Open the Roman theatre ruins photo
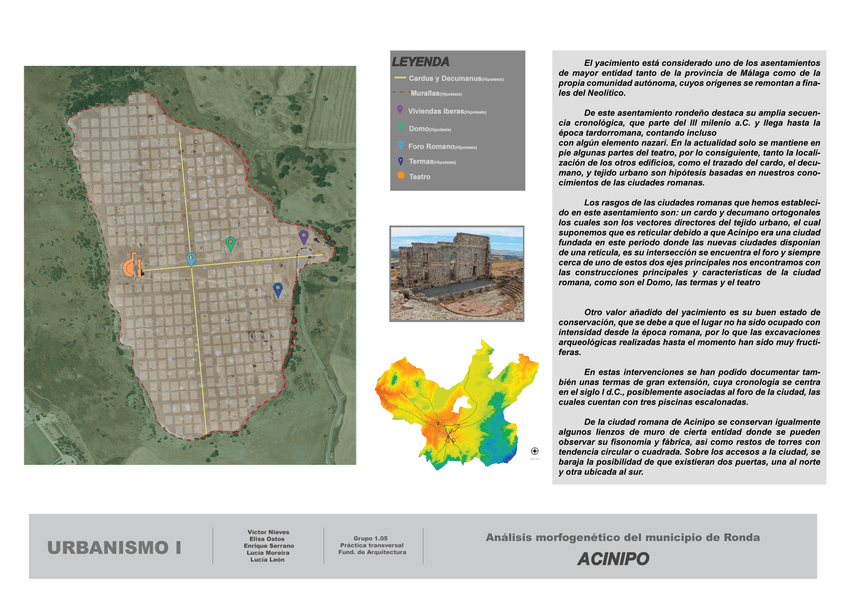The height and width of the screenshot is (600, 848). [x=456, y=272]
